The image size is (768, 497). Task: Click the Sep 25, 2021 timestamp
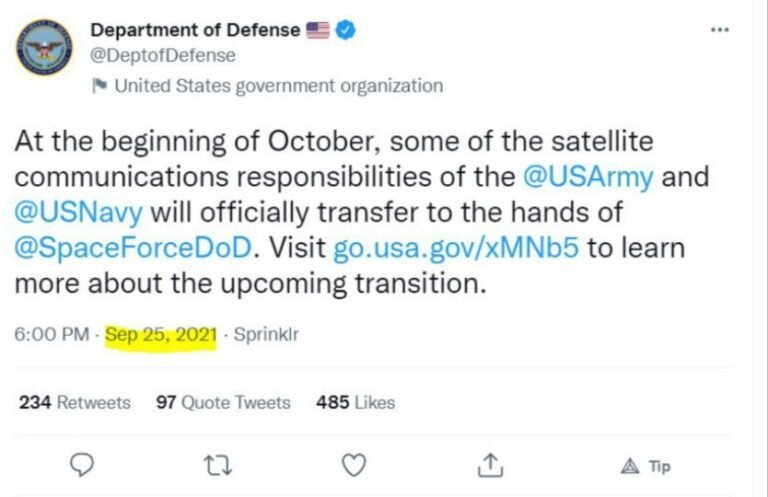161,335
